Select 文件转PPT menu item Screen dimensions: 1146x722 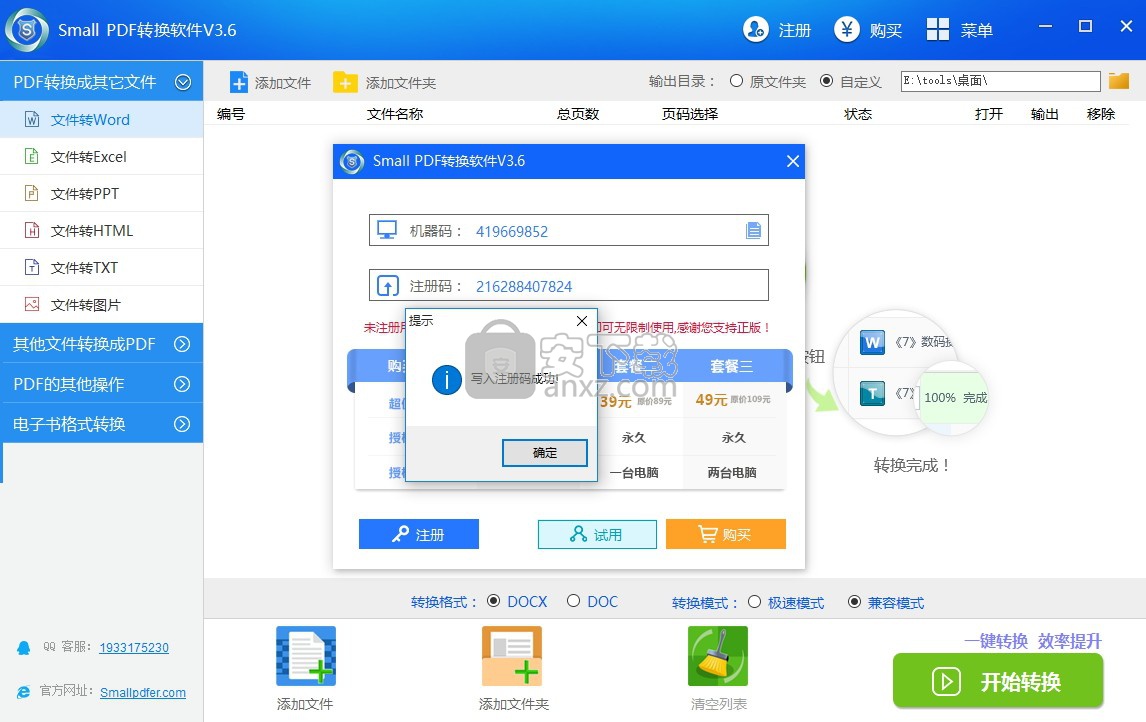[x=102, y=194]
